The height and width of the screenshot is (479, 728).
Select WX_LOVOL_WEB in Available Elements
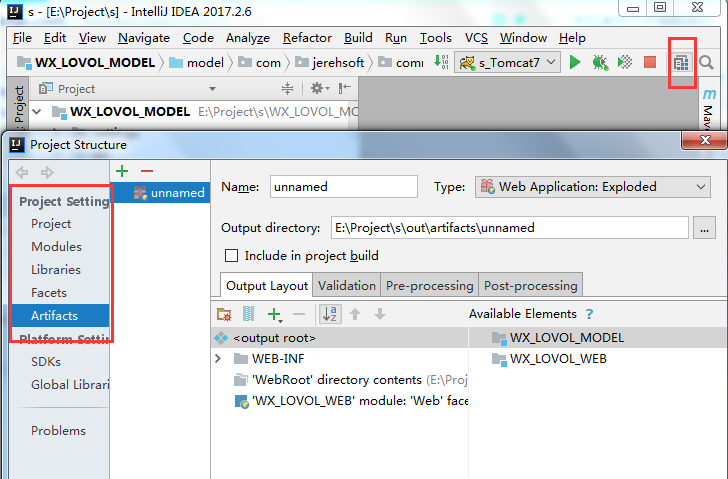(549, 359)
